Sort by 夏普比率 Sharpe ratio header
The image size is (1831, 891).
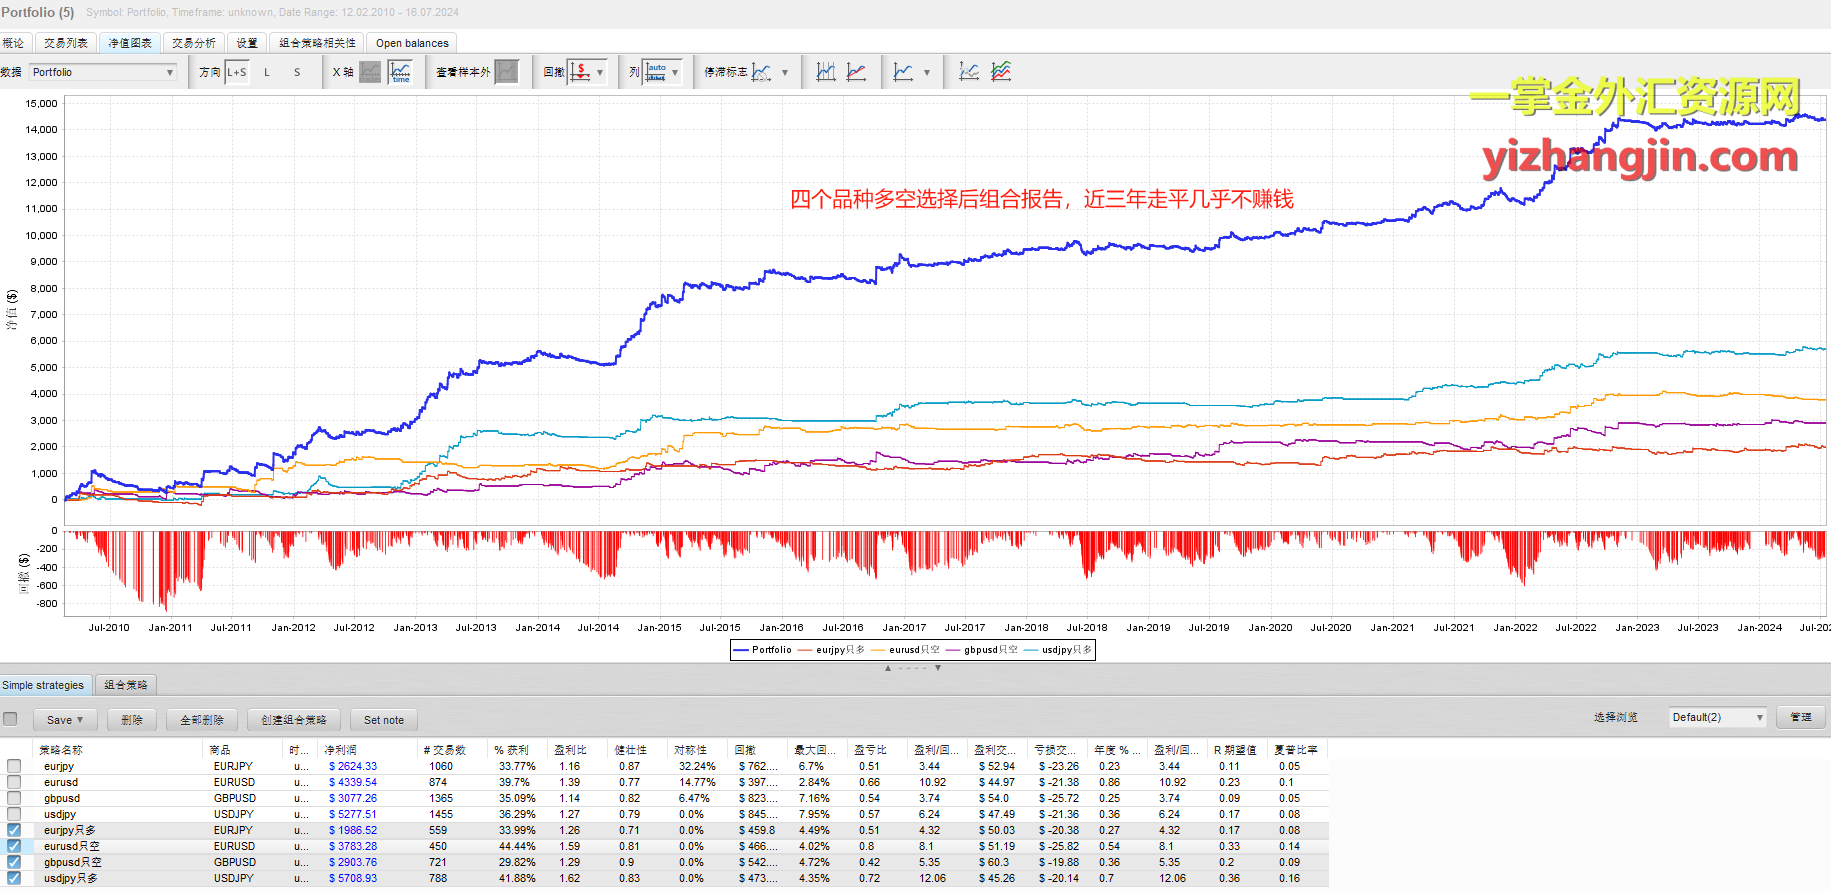coord(1296,750)
